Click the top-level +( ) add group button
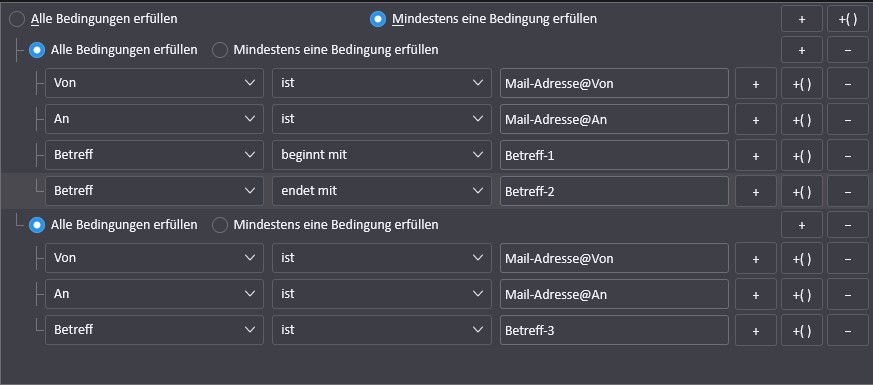 coord(847,19)
